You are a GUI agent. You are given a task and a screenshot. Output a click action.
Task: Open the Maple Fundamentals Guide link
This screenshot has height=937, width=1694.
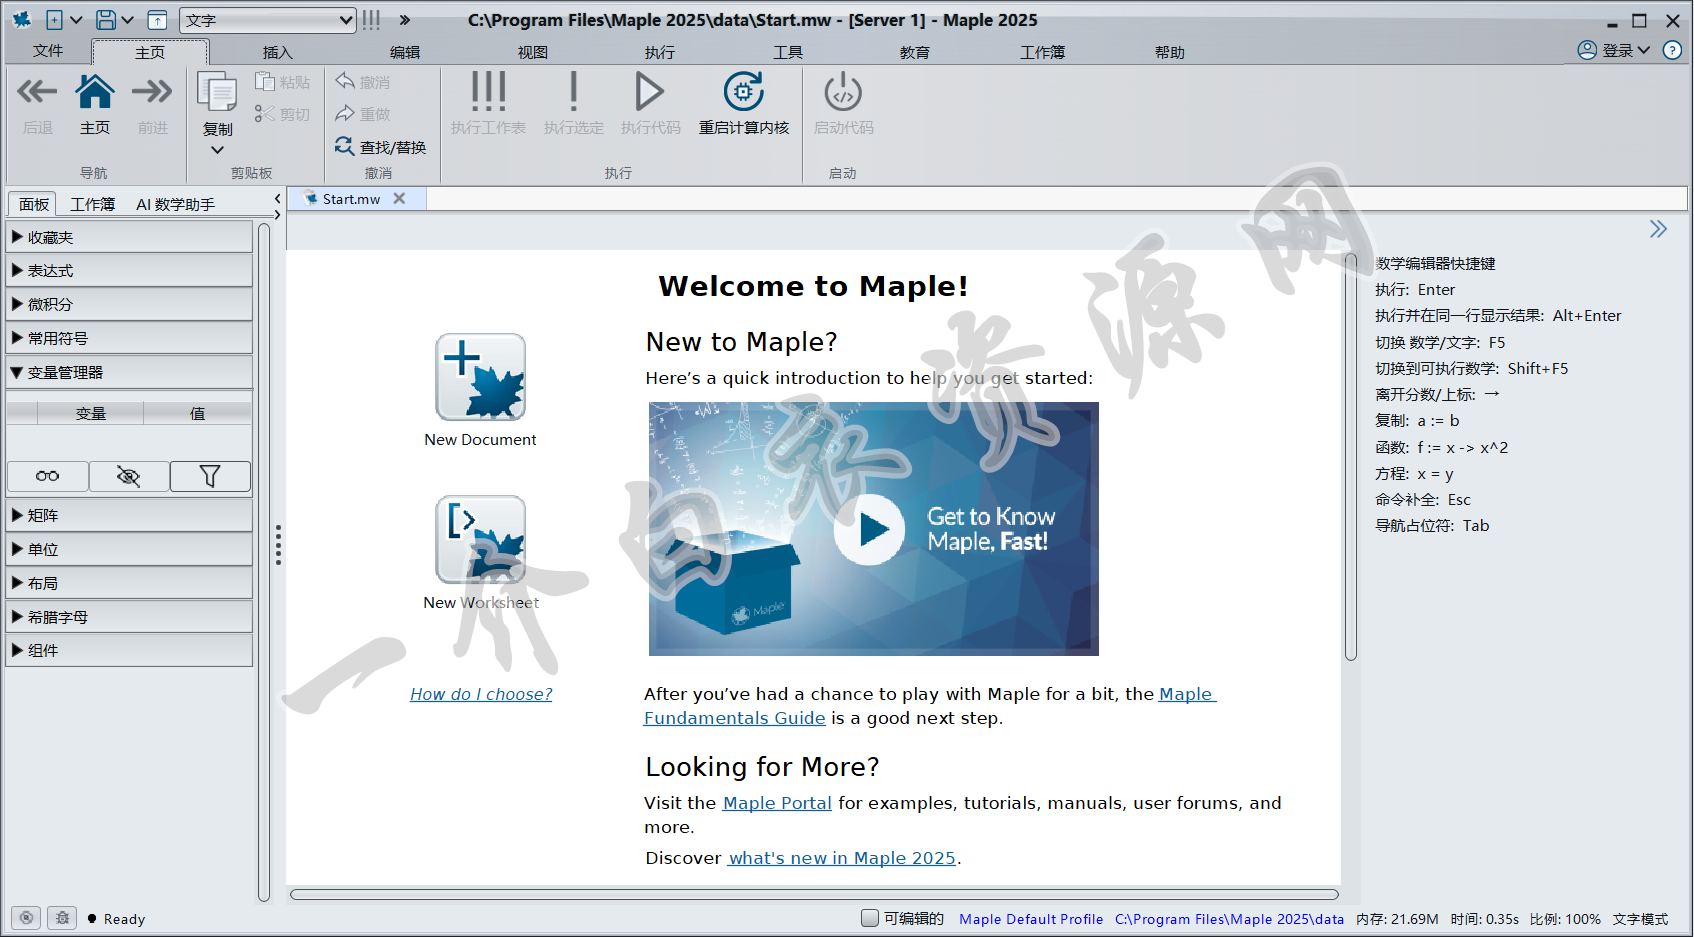coord(735,718)
